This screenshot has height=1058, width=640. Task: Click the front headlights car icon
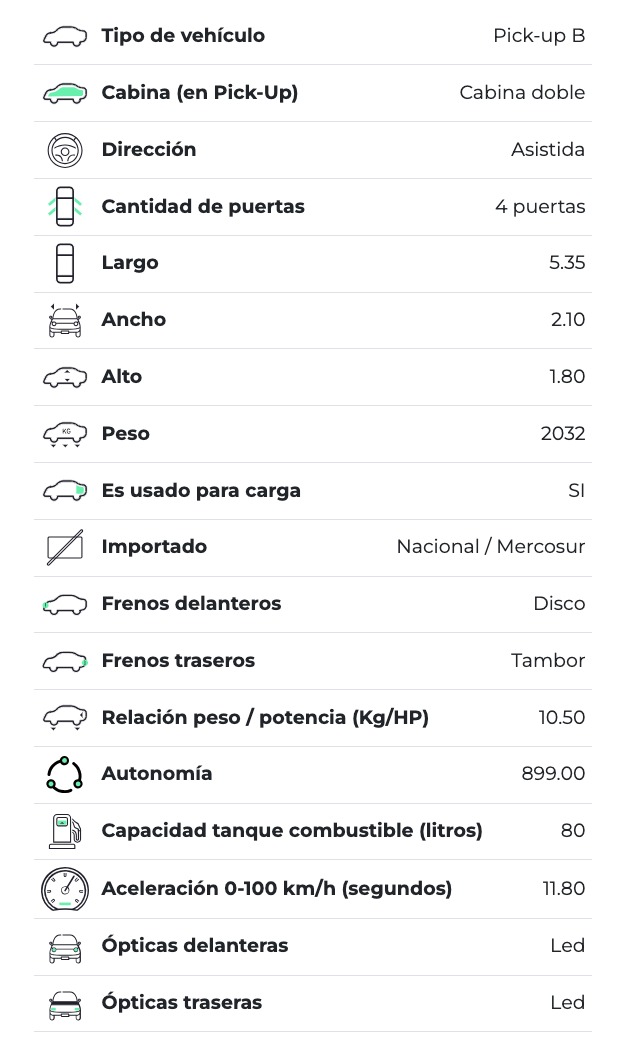click(65, 946)
